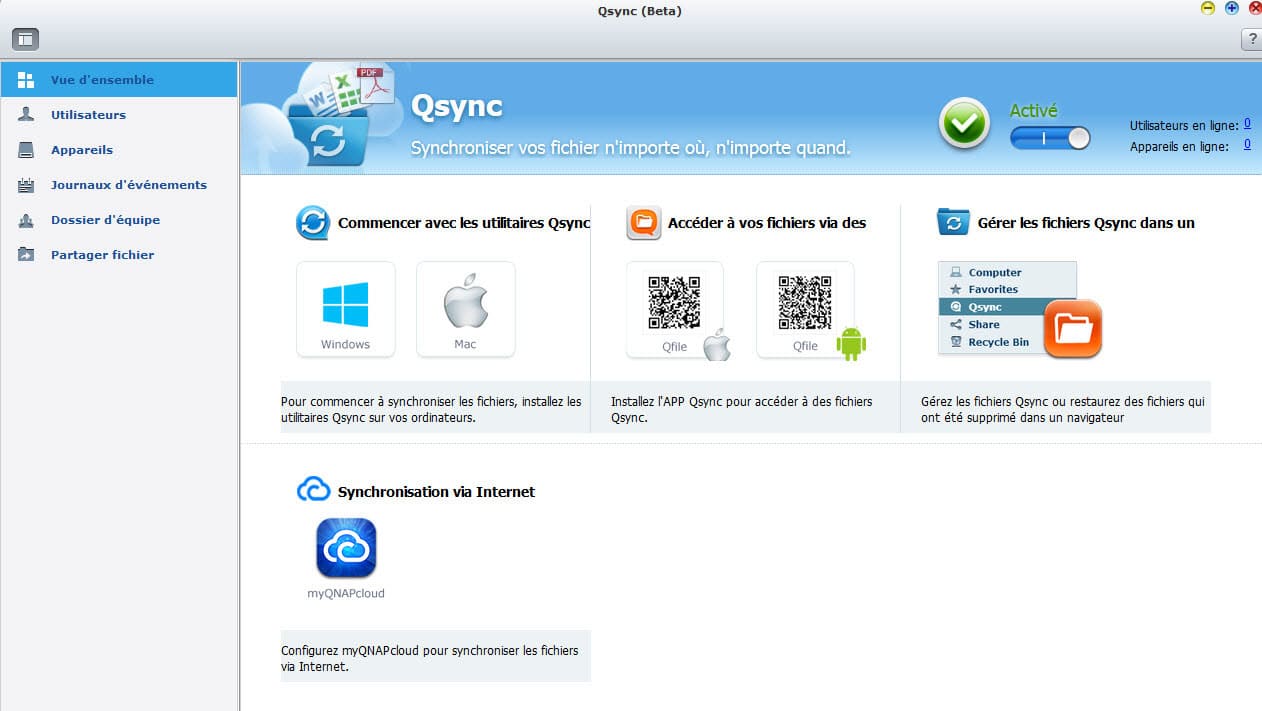Click the green checkmark status icon

click(964, 125)
